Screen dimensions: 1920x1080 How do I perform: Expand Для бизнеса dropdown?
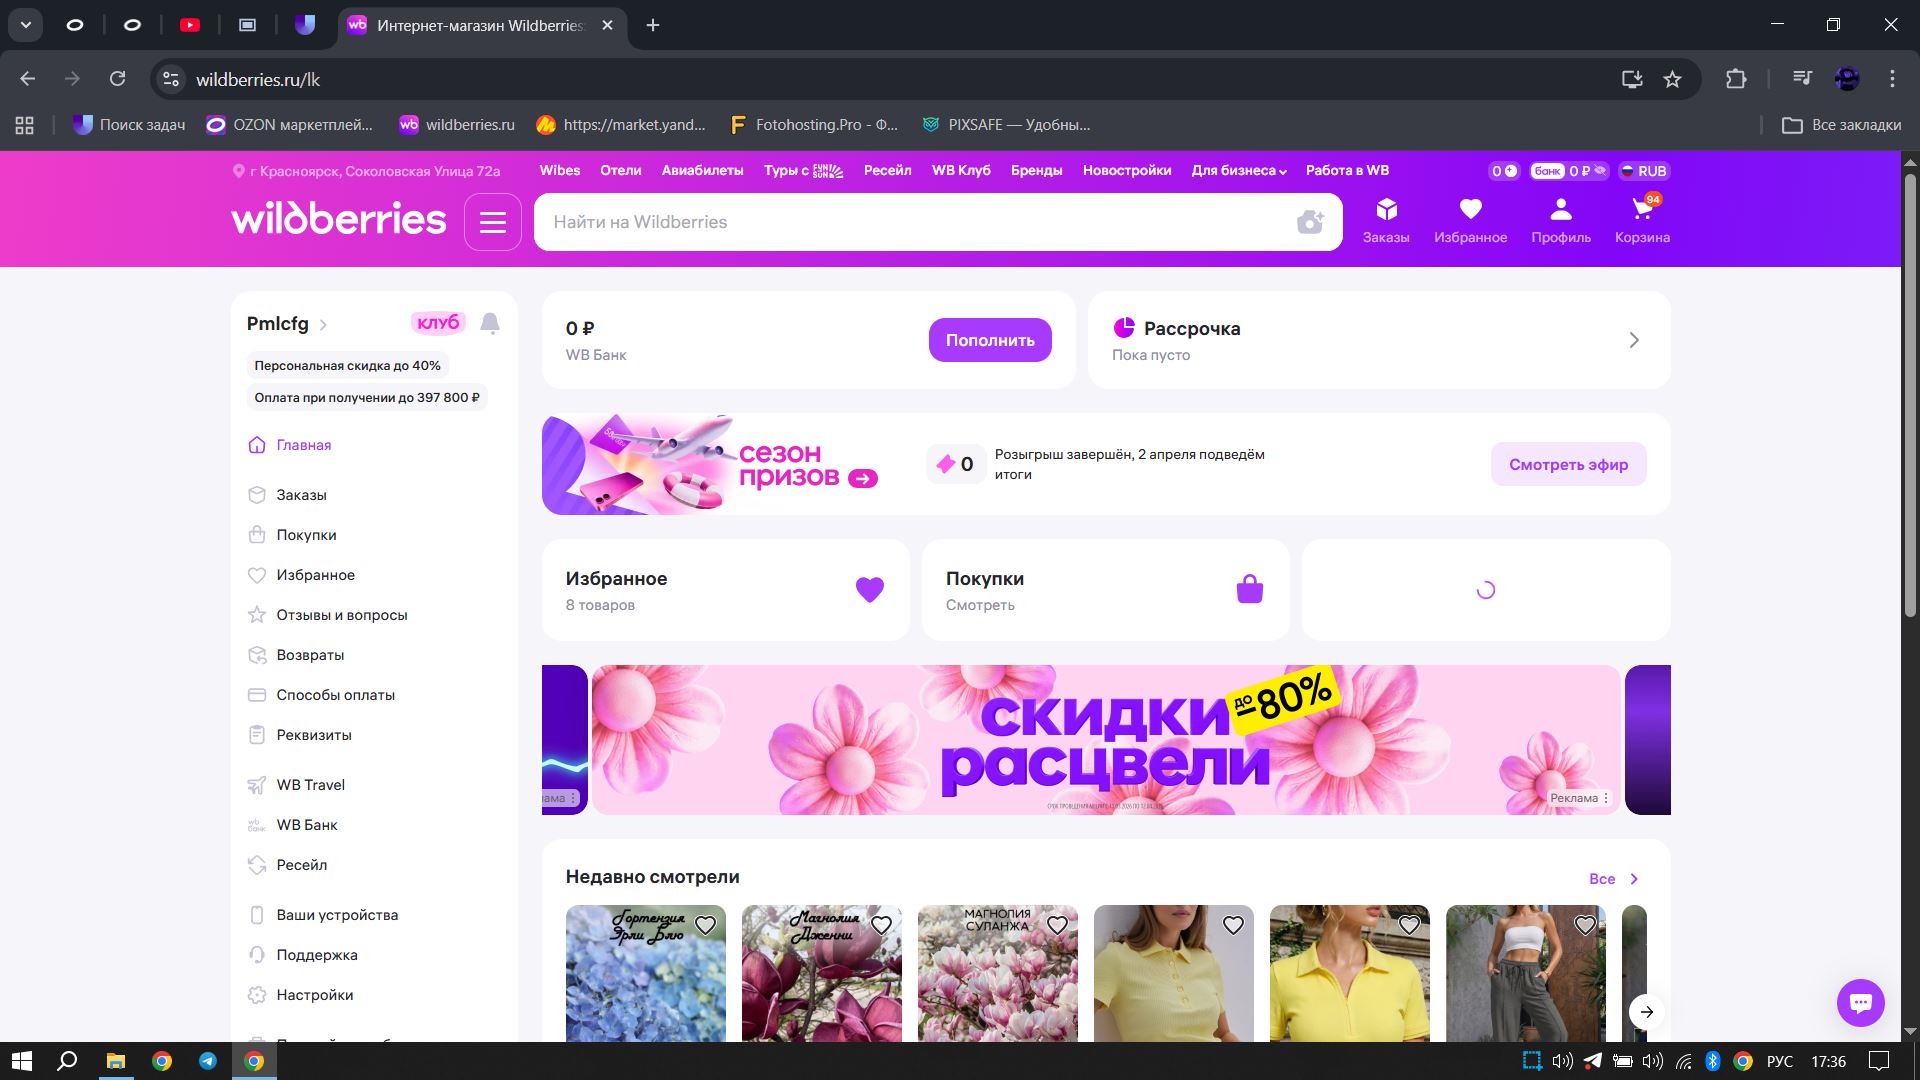point(1238,171)
